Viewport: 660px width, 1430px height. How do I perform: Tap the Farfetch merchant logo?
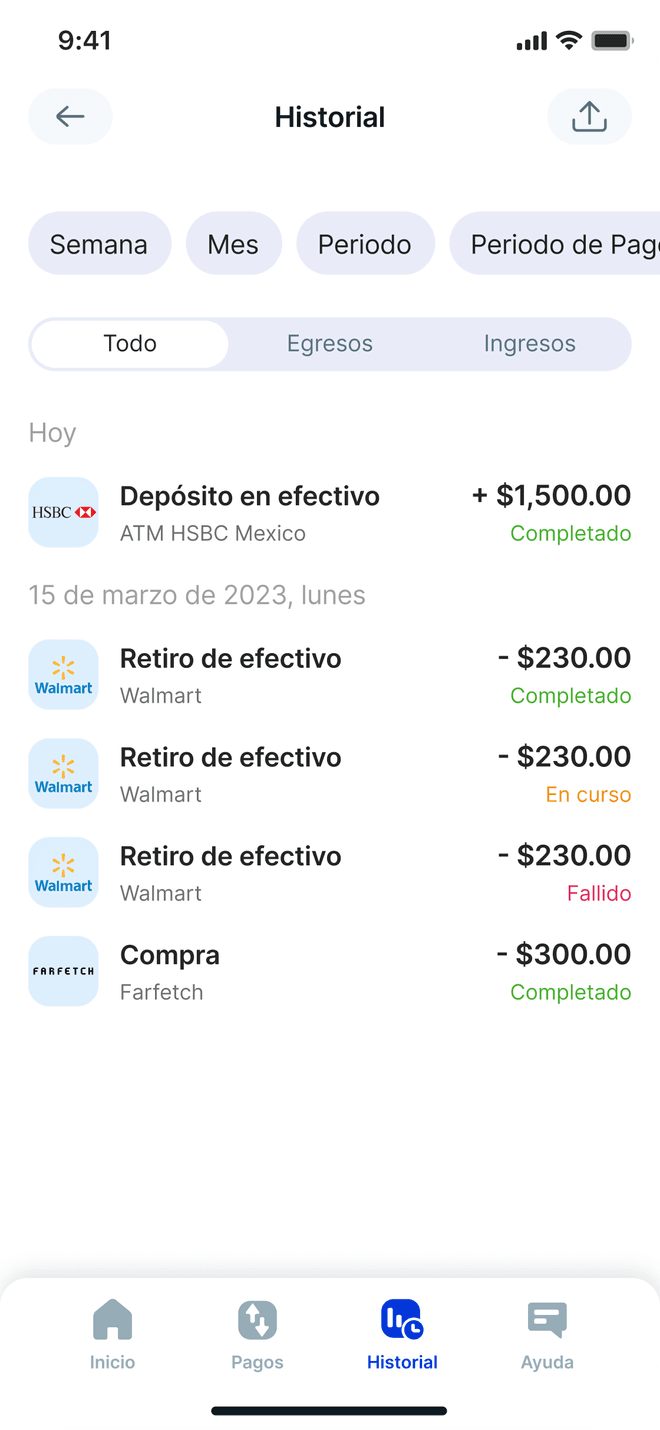point(64,971)
